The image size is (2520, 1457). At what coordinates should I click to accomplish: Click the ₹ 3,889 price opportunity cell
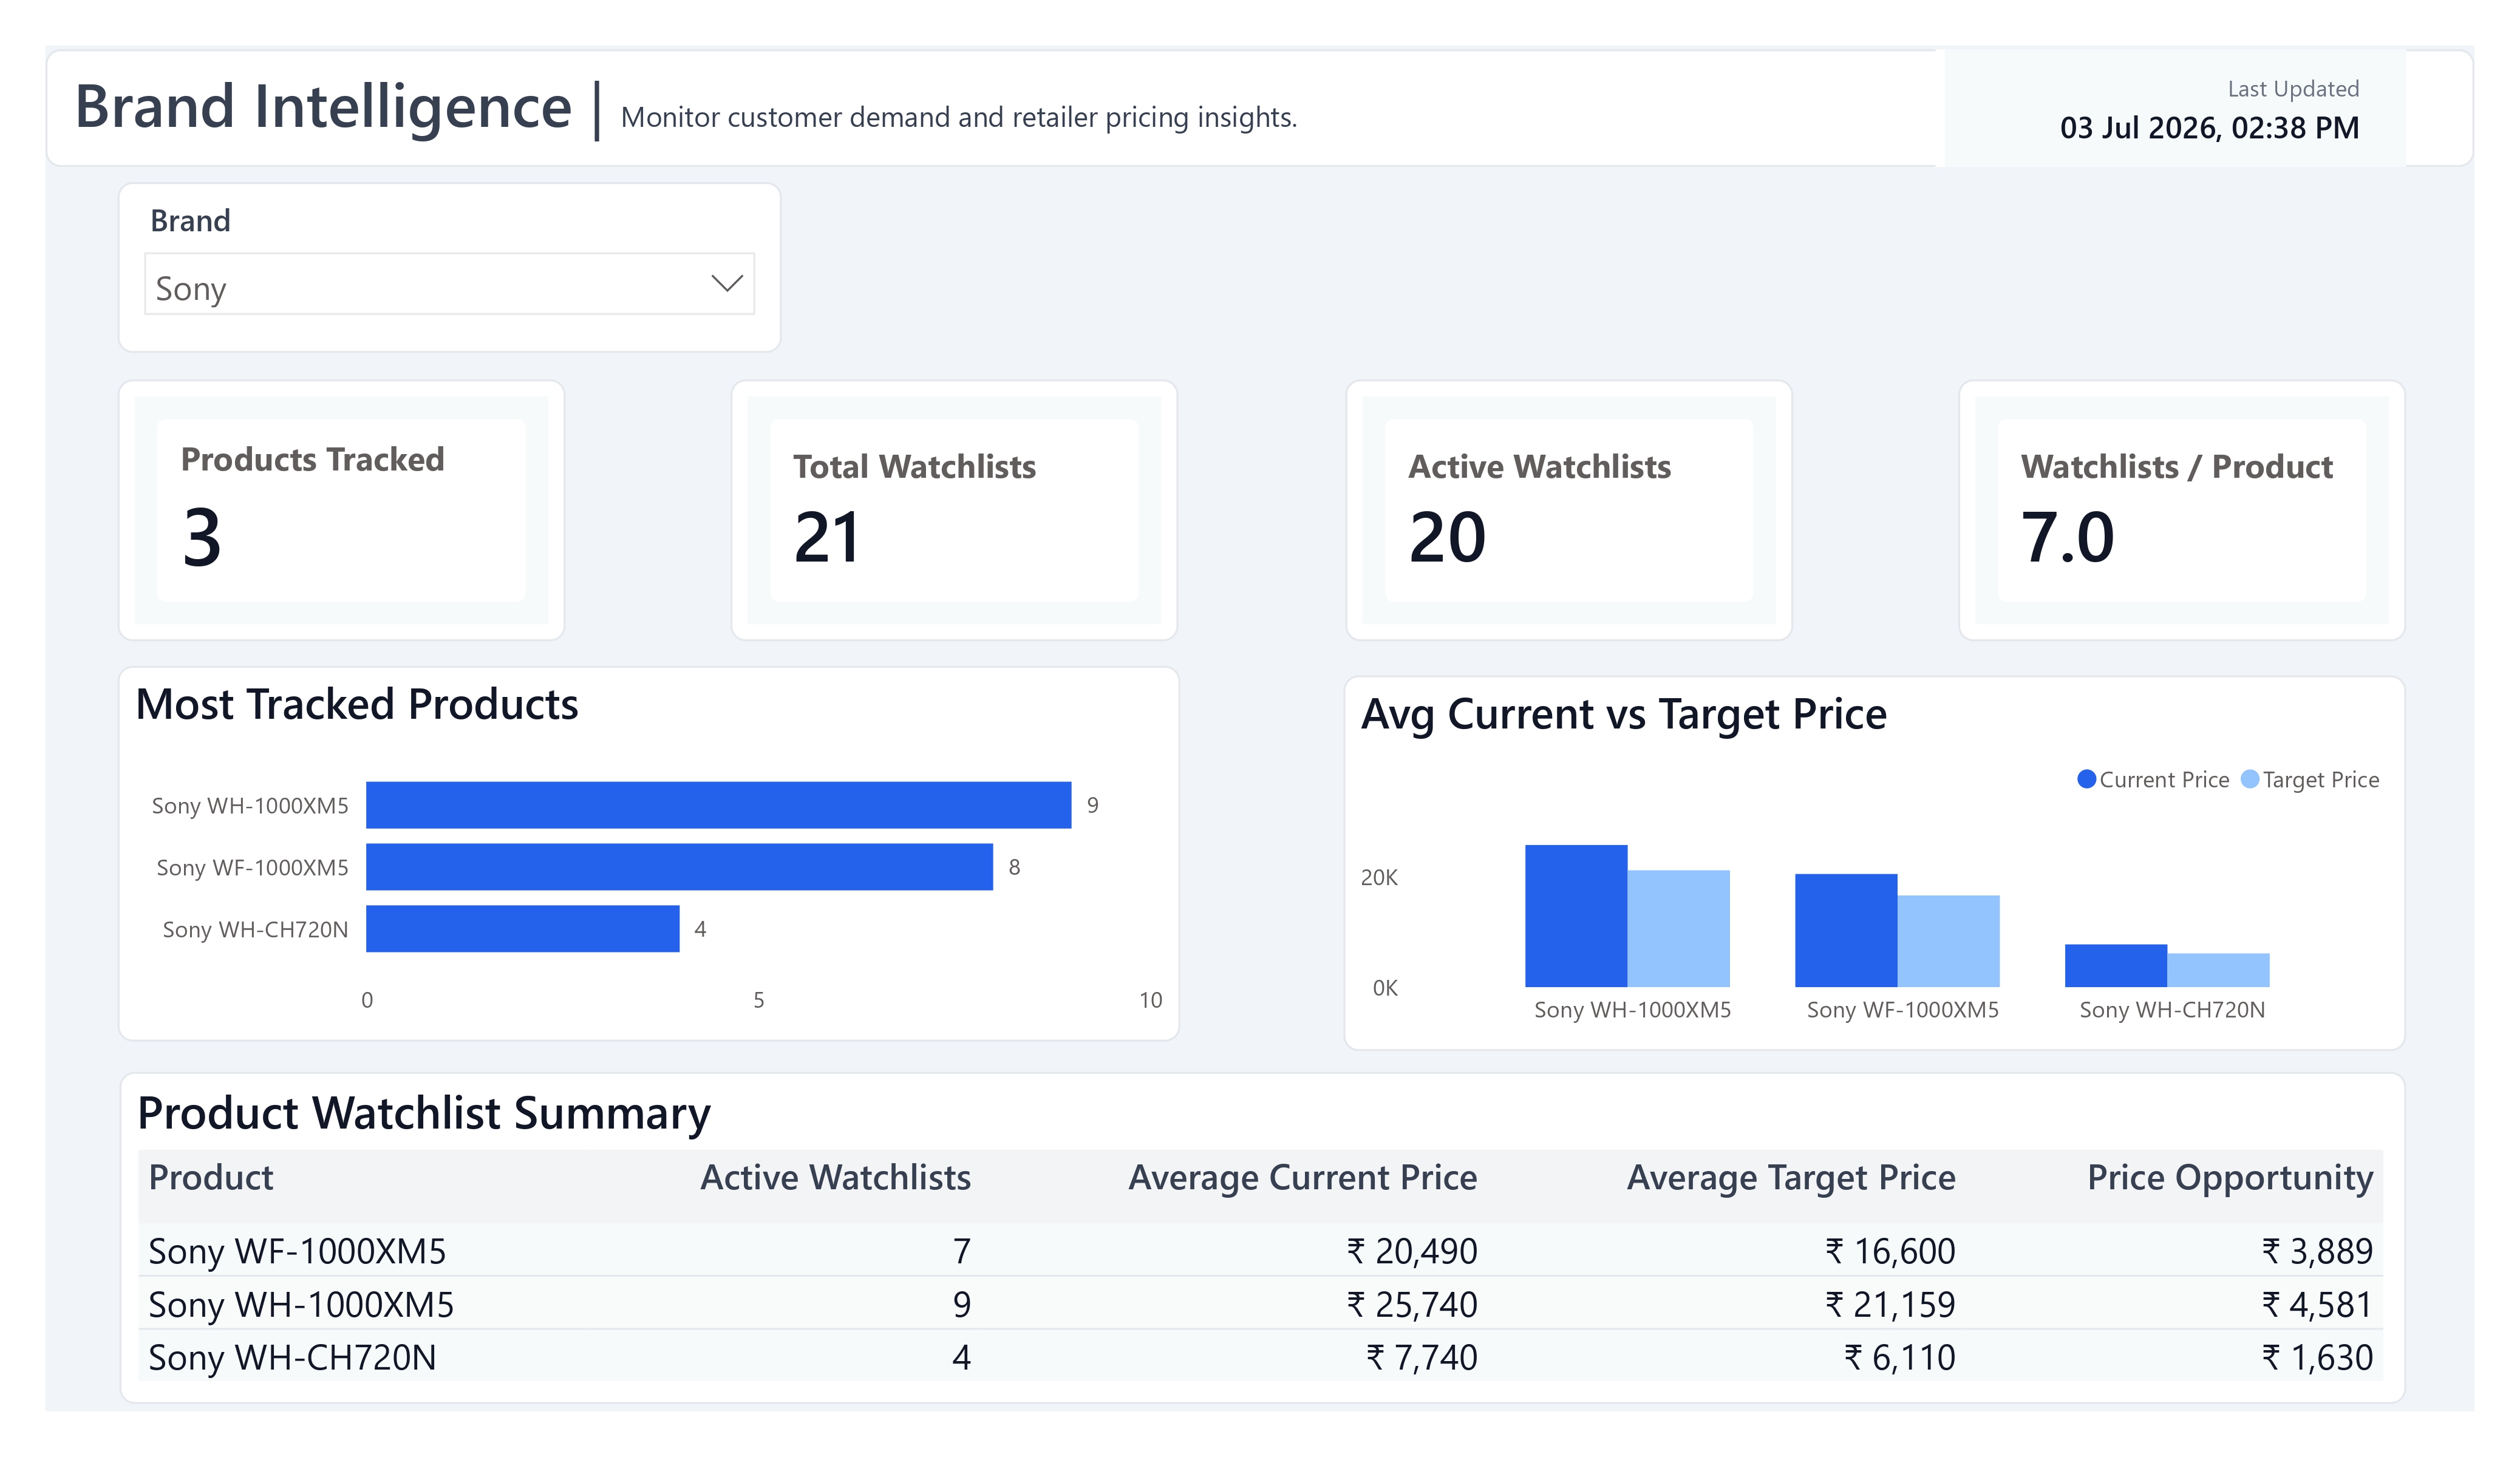(2317, 1251)
